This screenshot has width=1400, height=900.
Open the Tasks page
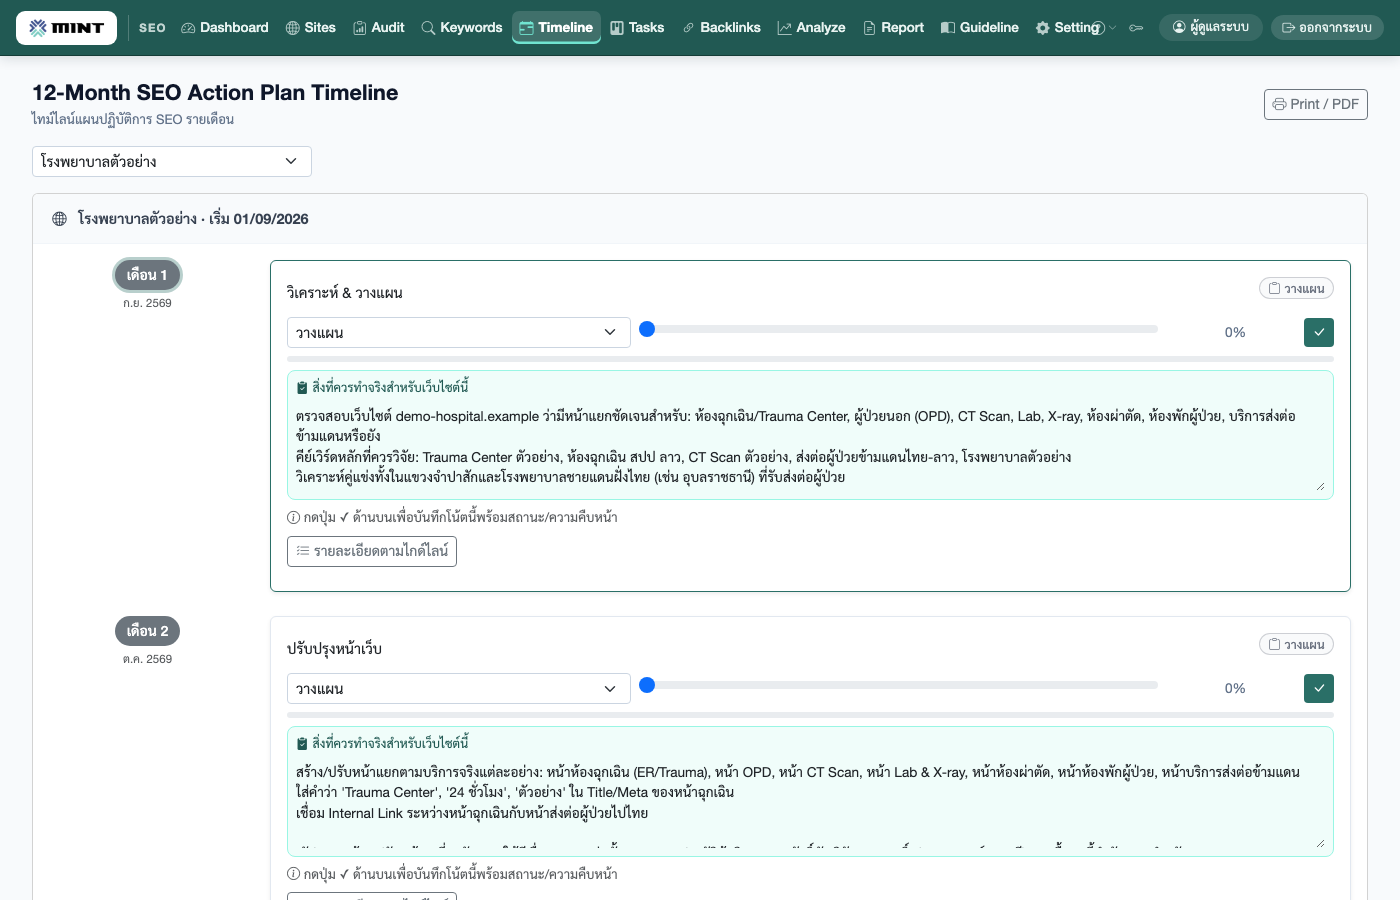click(x=637, y=28)
